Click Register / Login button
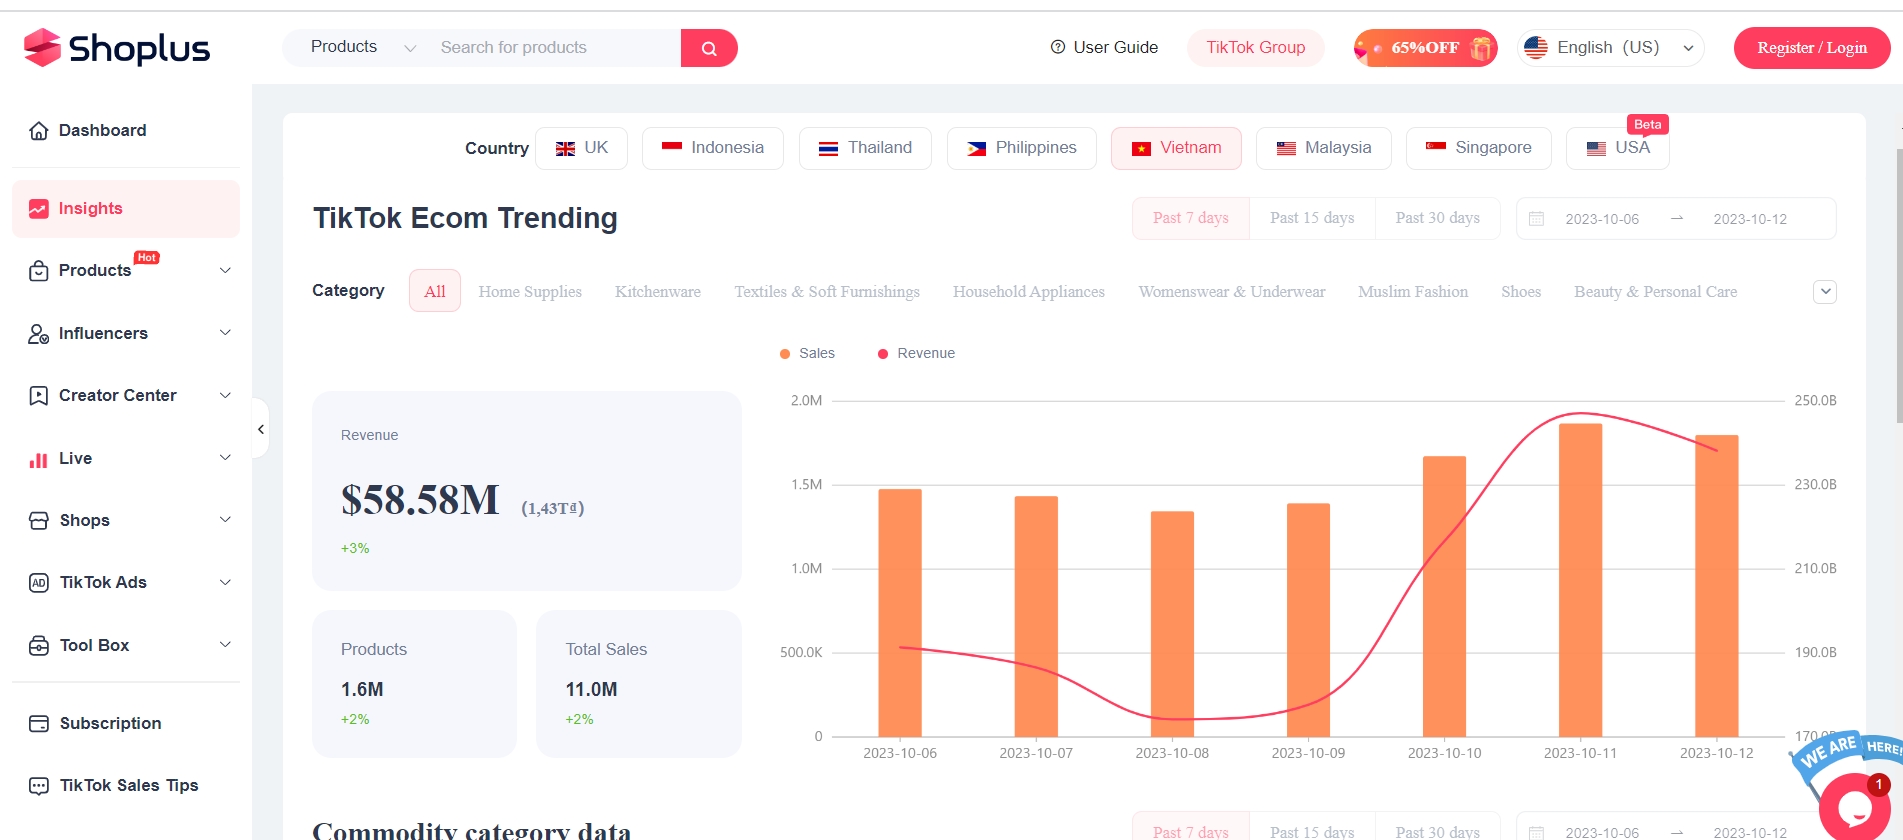Screen dimensions: 1903x840 pyautogui.click(x=1812, y=48)
